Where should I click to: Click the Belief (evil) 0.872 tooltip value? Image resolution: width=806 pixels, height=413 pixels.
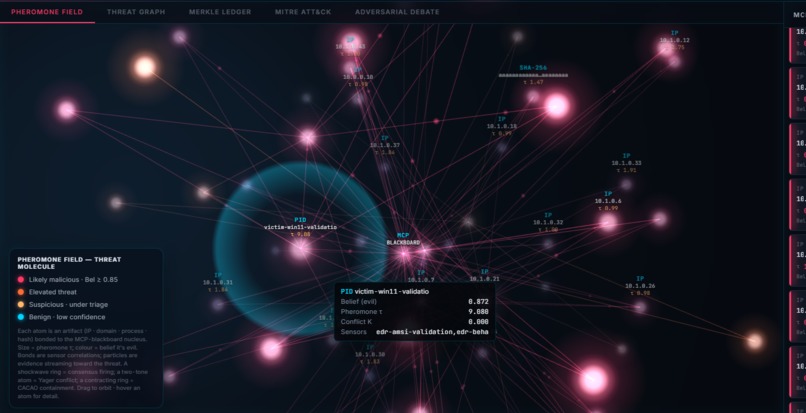pyautogui.click(x=478, y=301)
